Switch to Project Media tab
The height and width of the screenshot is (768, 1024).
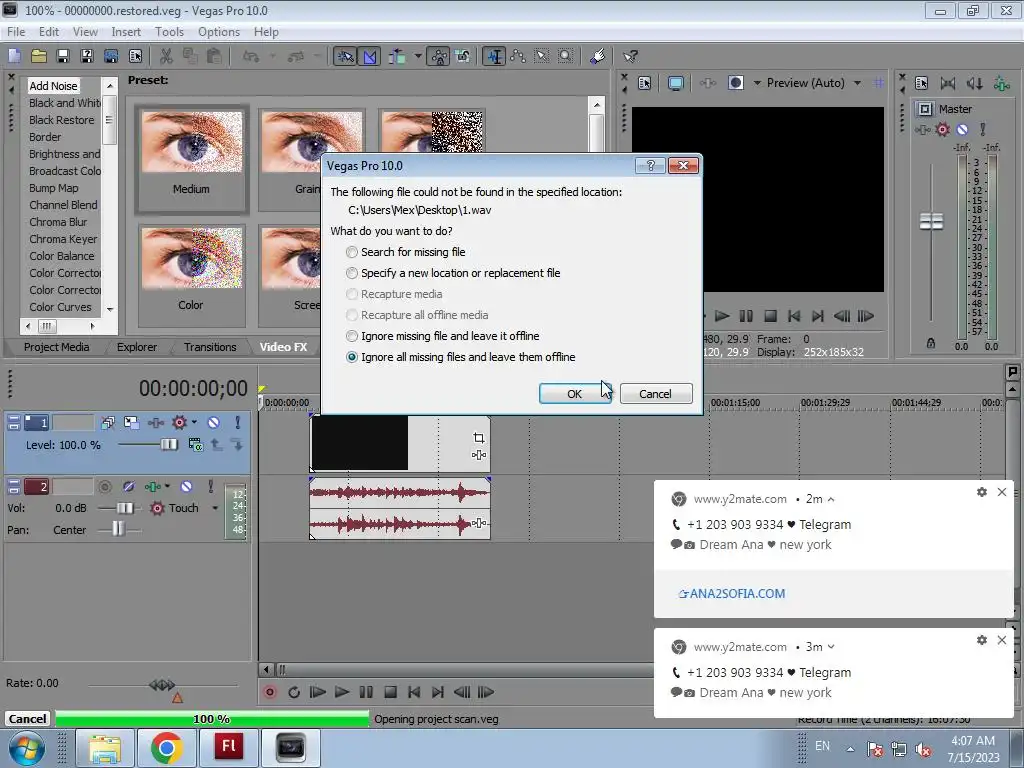[57, 347]
